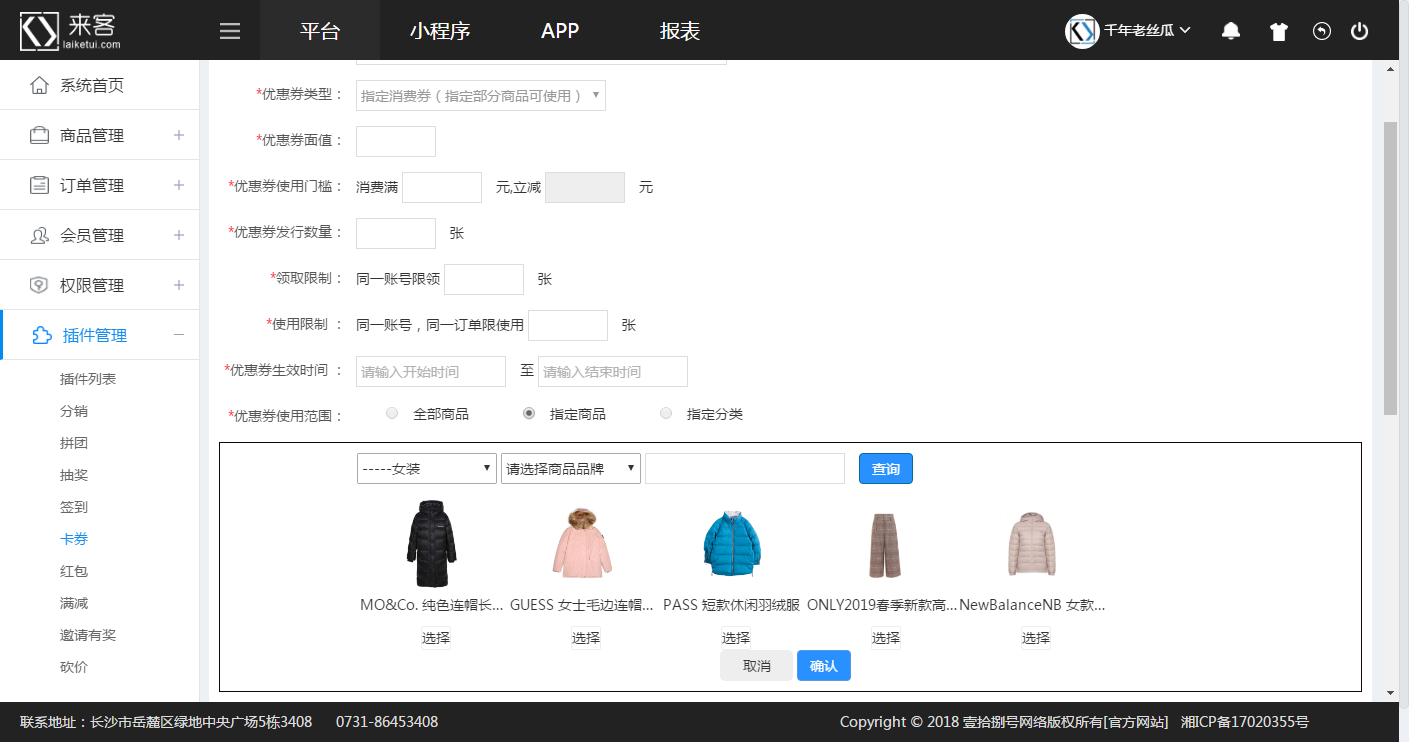This screenshot has width=1409, height=742.
Task: Open the 女装 category dropdown
Action: pos(427,468)
